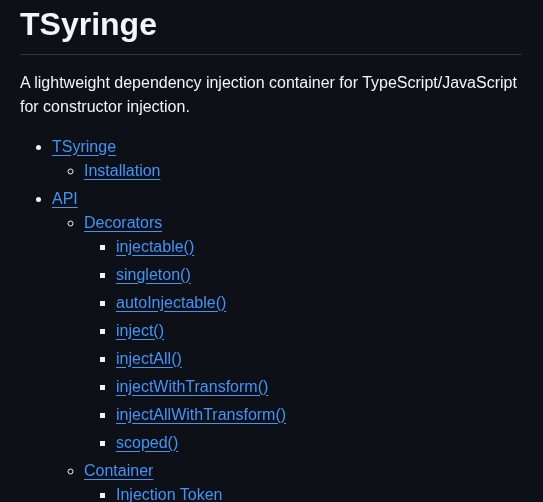This screenshot has width=543, height=502.
Task: Follow the autoInjectable() link
Action: click(171, 303)
